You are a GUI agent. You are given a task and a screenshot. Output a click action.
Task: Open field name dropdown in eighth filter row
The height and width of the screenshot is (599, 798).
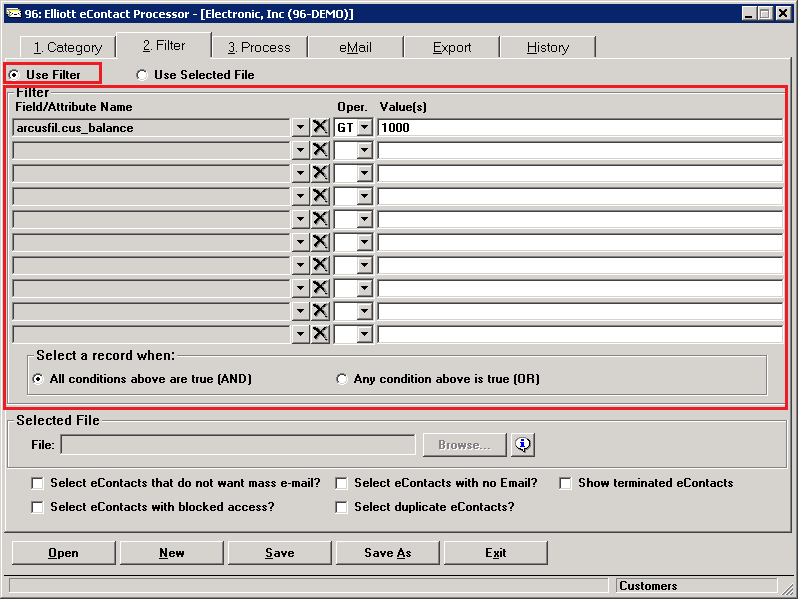[x=301, y=288]
